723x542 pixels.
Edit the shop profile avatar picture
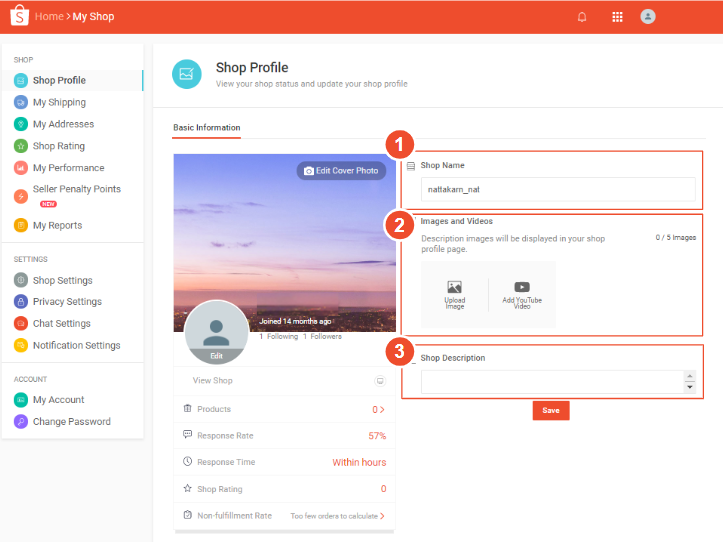[x=217, y=355]
